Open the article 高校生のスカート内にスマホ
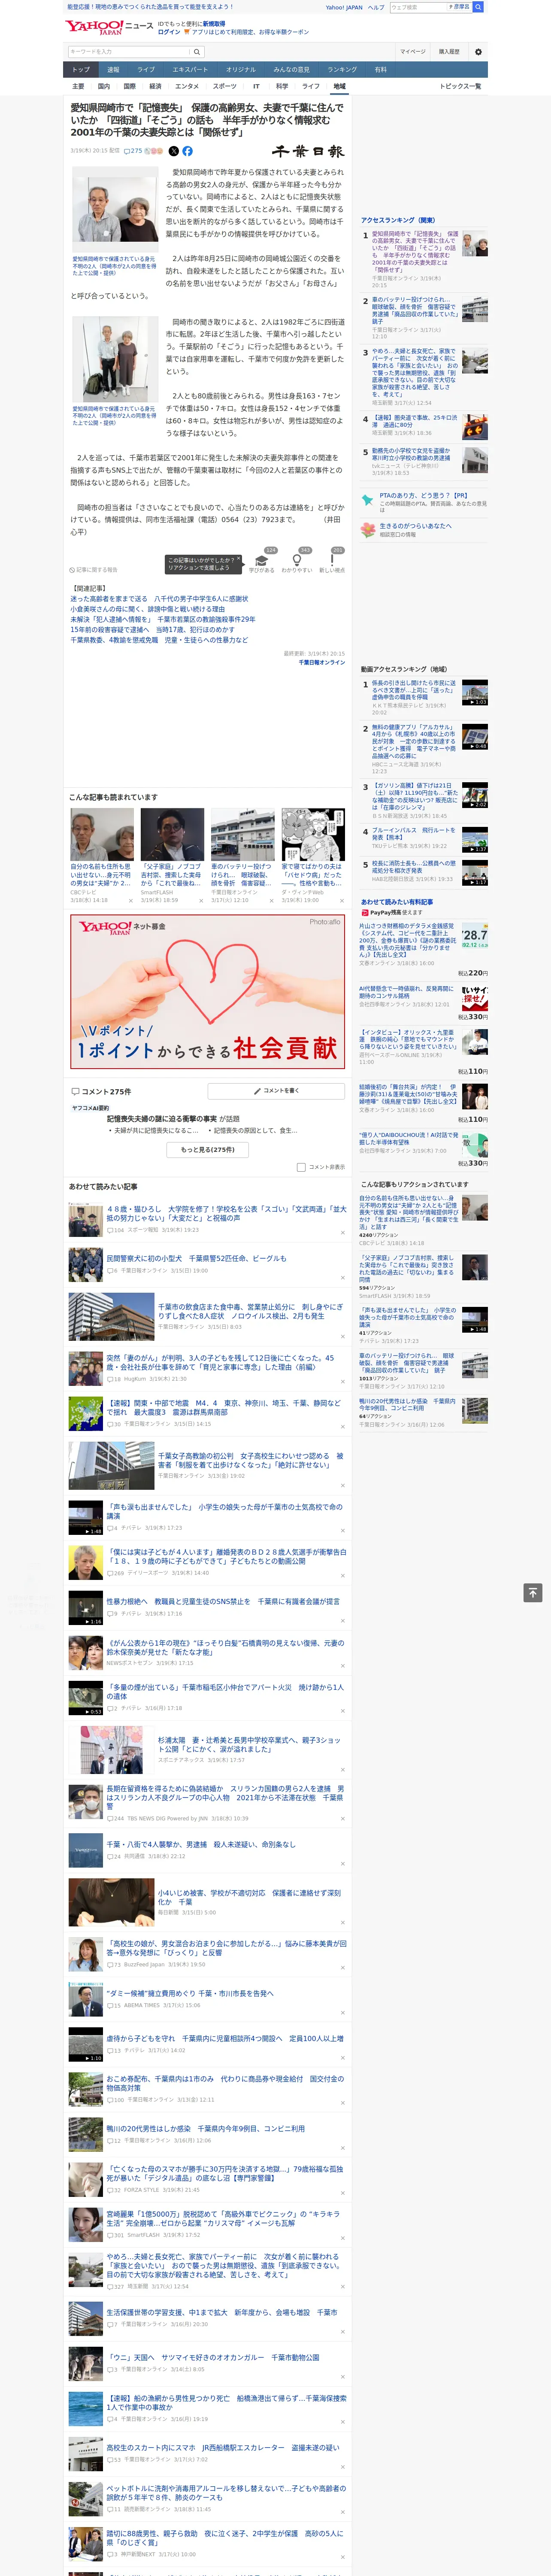551x2576 pixels. pos(223,2447)
